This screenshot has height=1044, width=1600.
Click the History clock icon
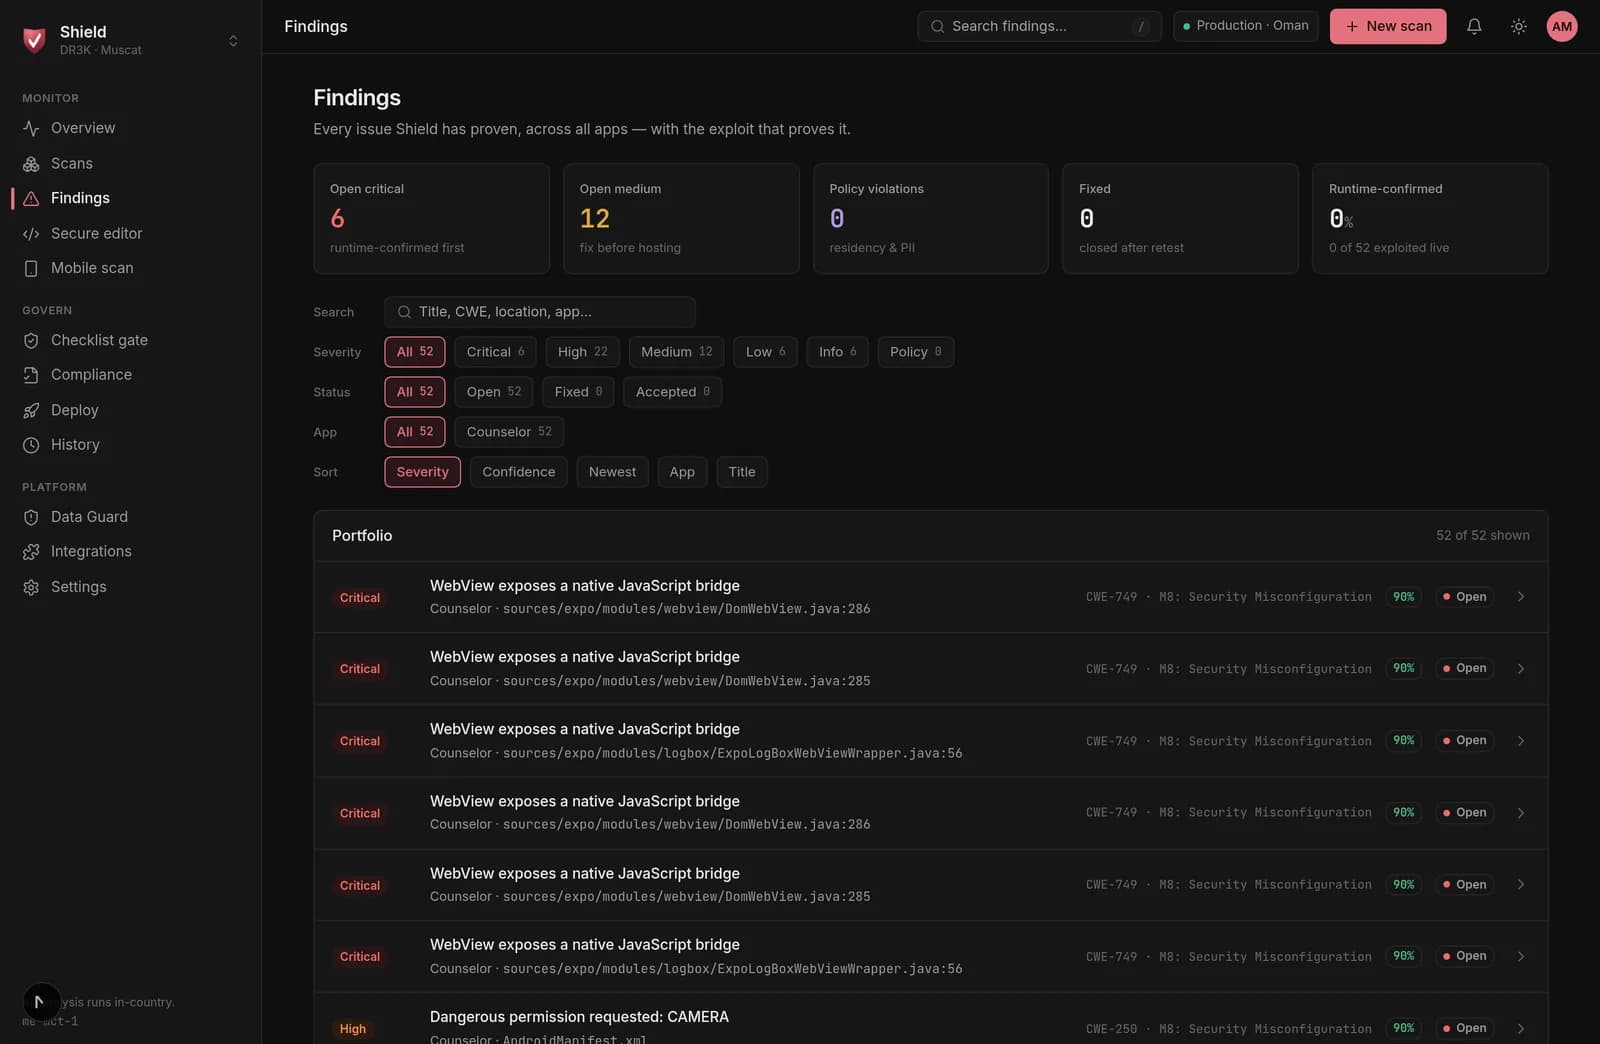(x=31, y=445)
